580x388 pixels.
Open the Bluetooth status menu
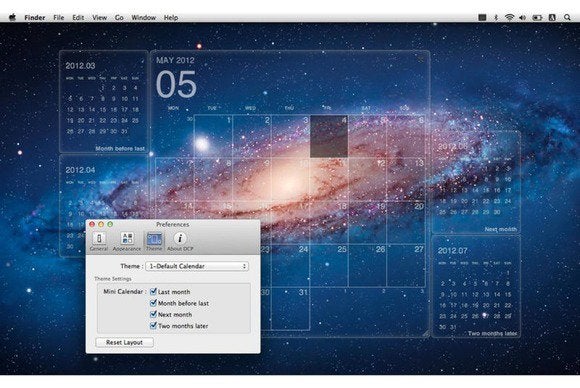[496, 17]
